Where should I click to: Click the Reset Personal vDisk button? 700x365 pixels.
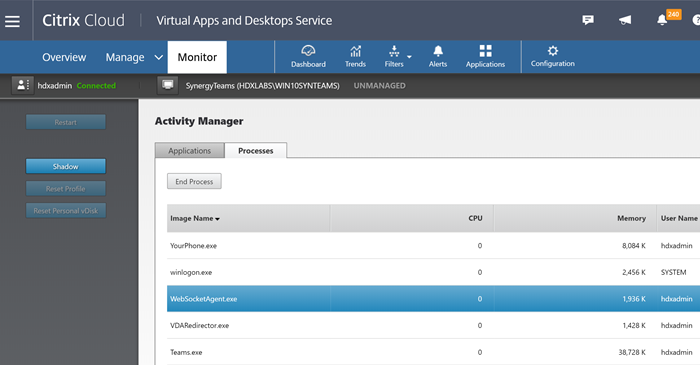pos(66,211)
